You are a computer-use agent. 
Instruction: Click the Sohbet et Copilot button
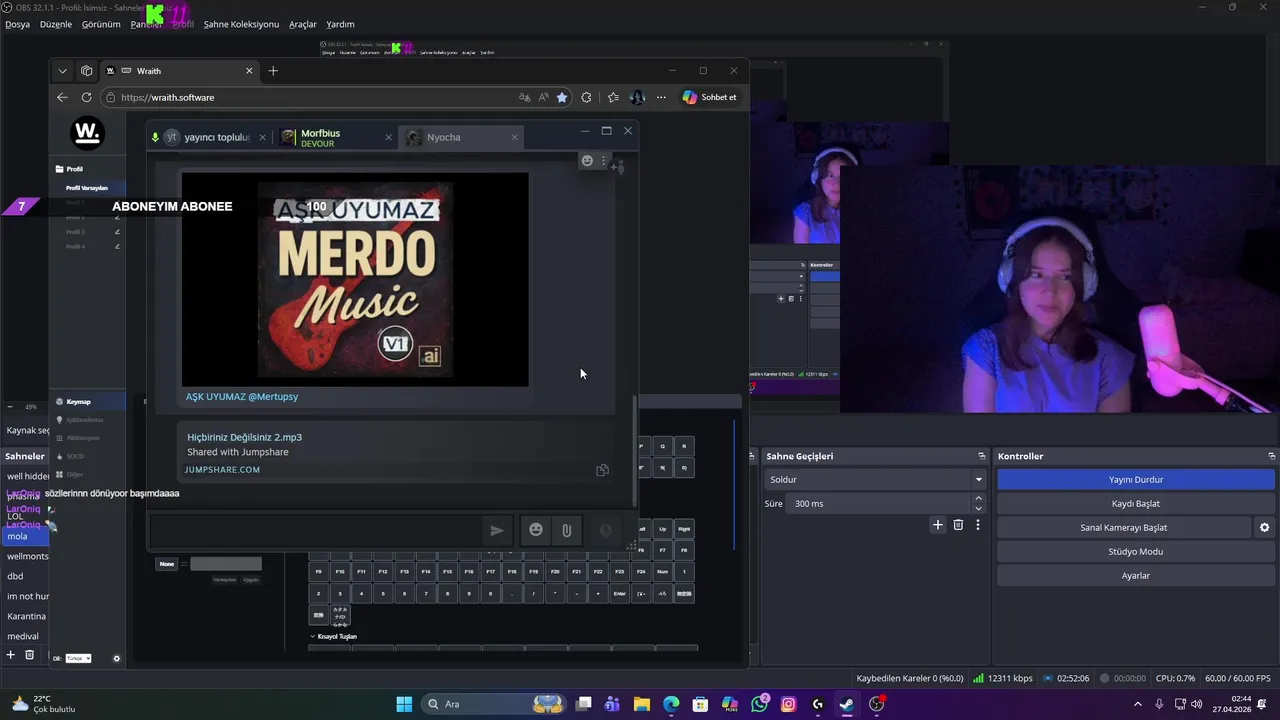pyautogui.click(x=710, y=97)
